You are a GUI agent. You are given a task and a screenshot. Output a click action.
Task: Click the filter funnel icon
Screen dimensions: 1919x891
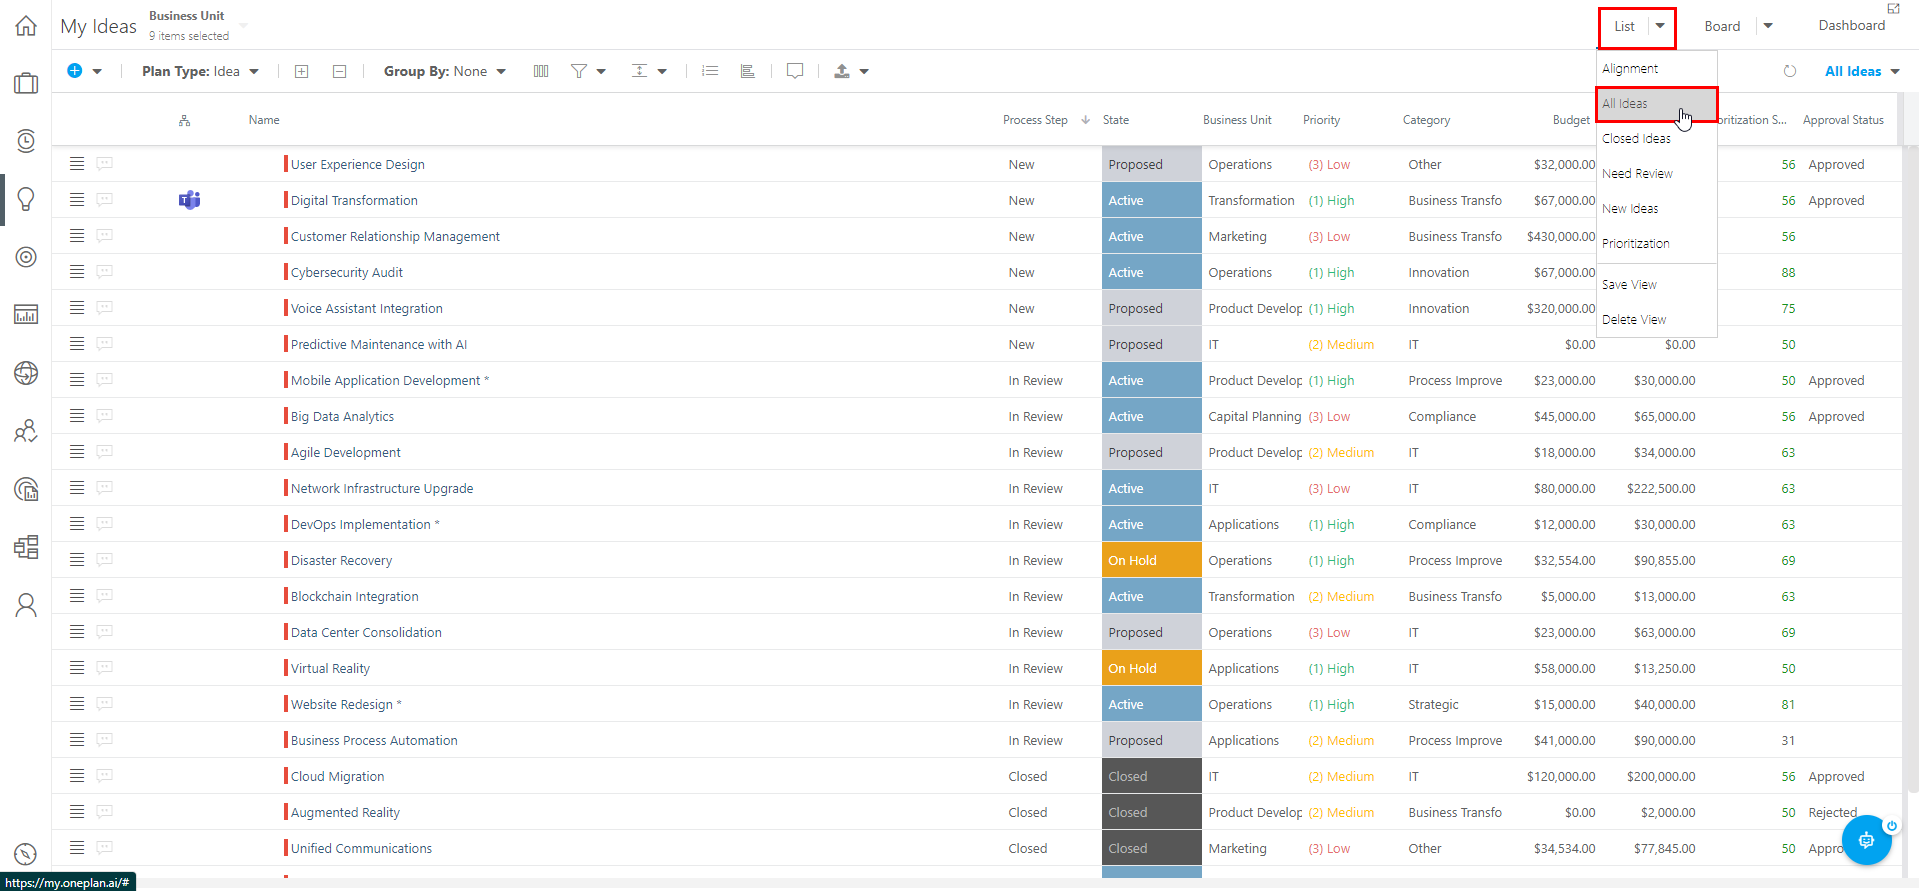pos(578,71)
